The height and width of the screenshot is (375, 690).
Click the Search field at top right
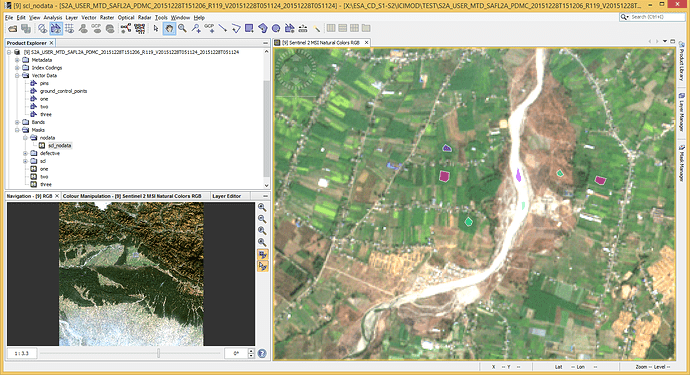pyautogui.click(x=652, y=17)
